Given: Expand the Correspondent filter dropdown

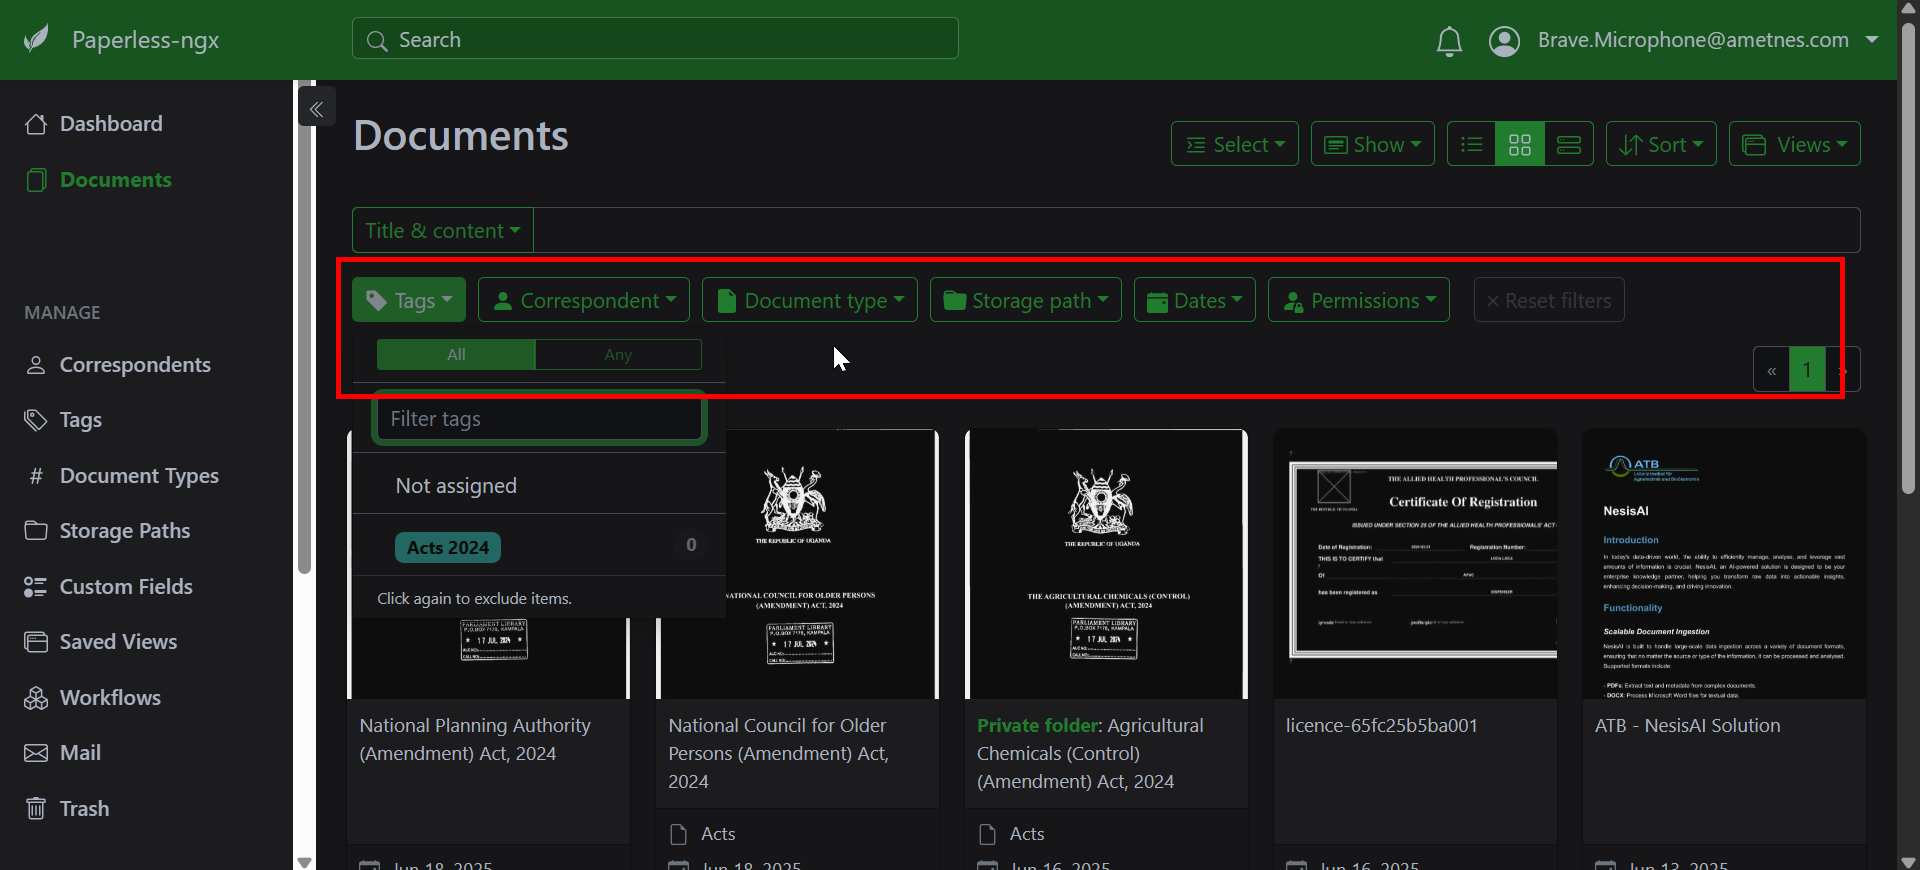Looking at the screenshot, I should pyautogui.click(x=584, y=300).
